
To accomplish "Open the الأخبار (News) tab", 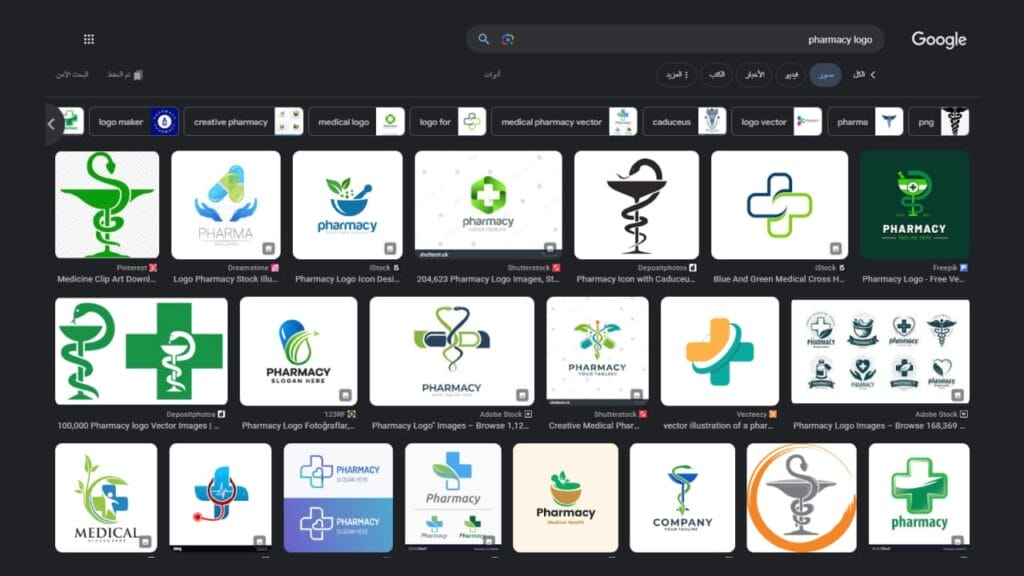I will tap(754, 75).
